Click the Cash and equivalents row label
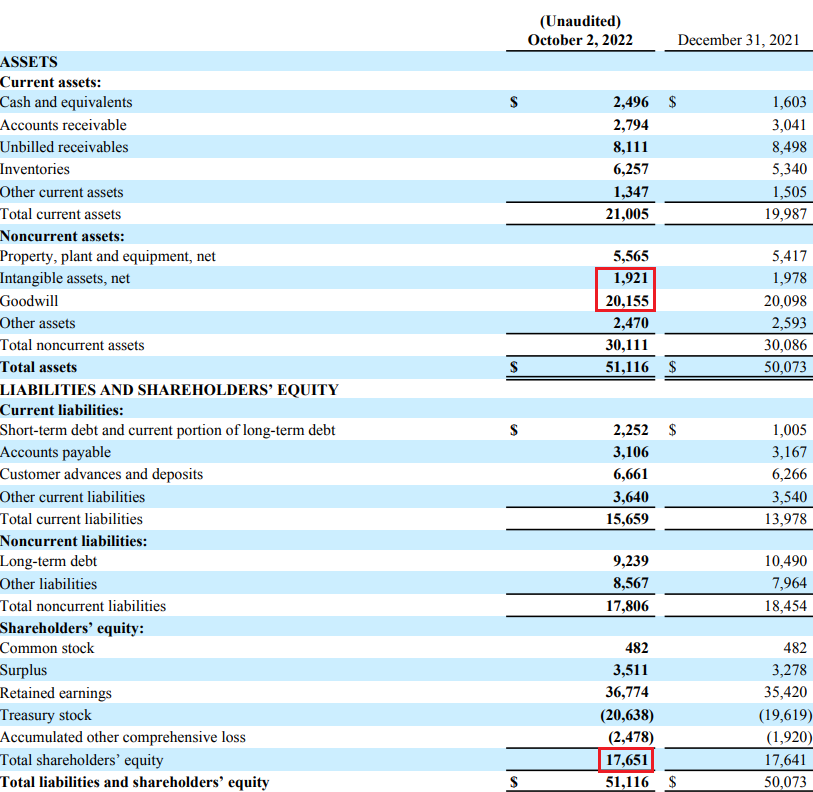Viewport: 813px width, 792px height. coord(66,102)
